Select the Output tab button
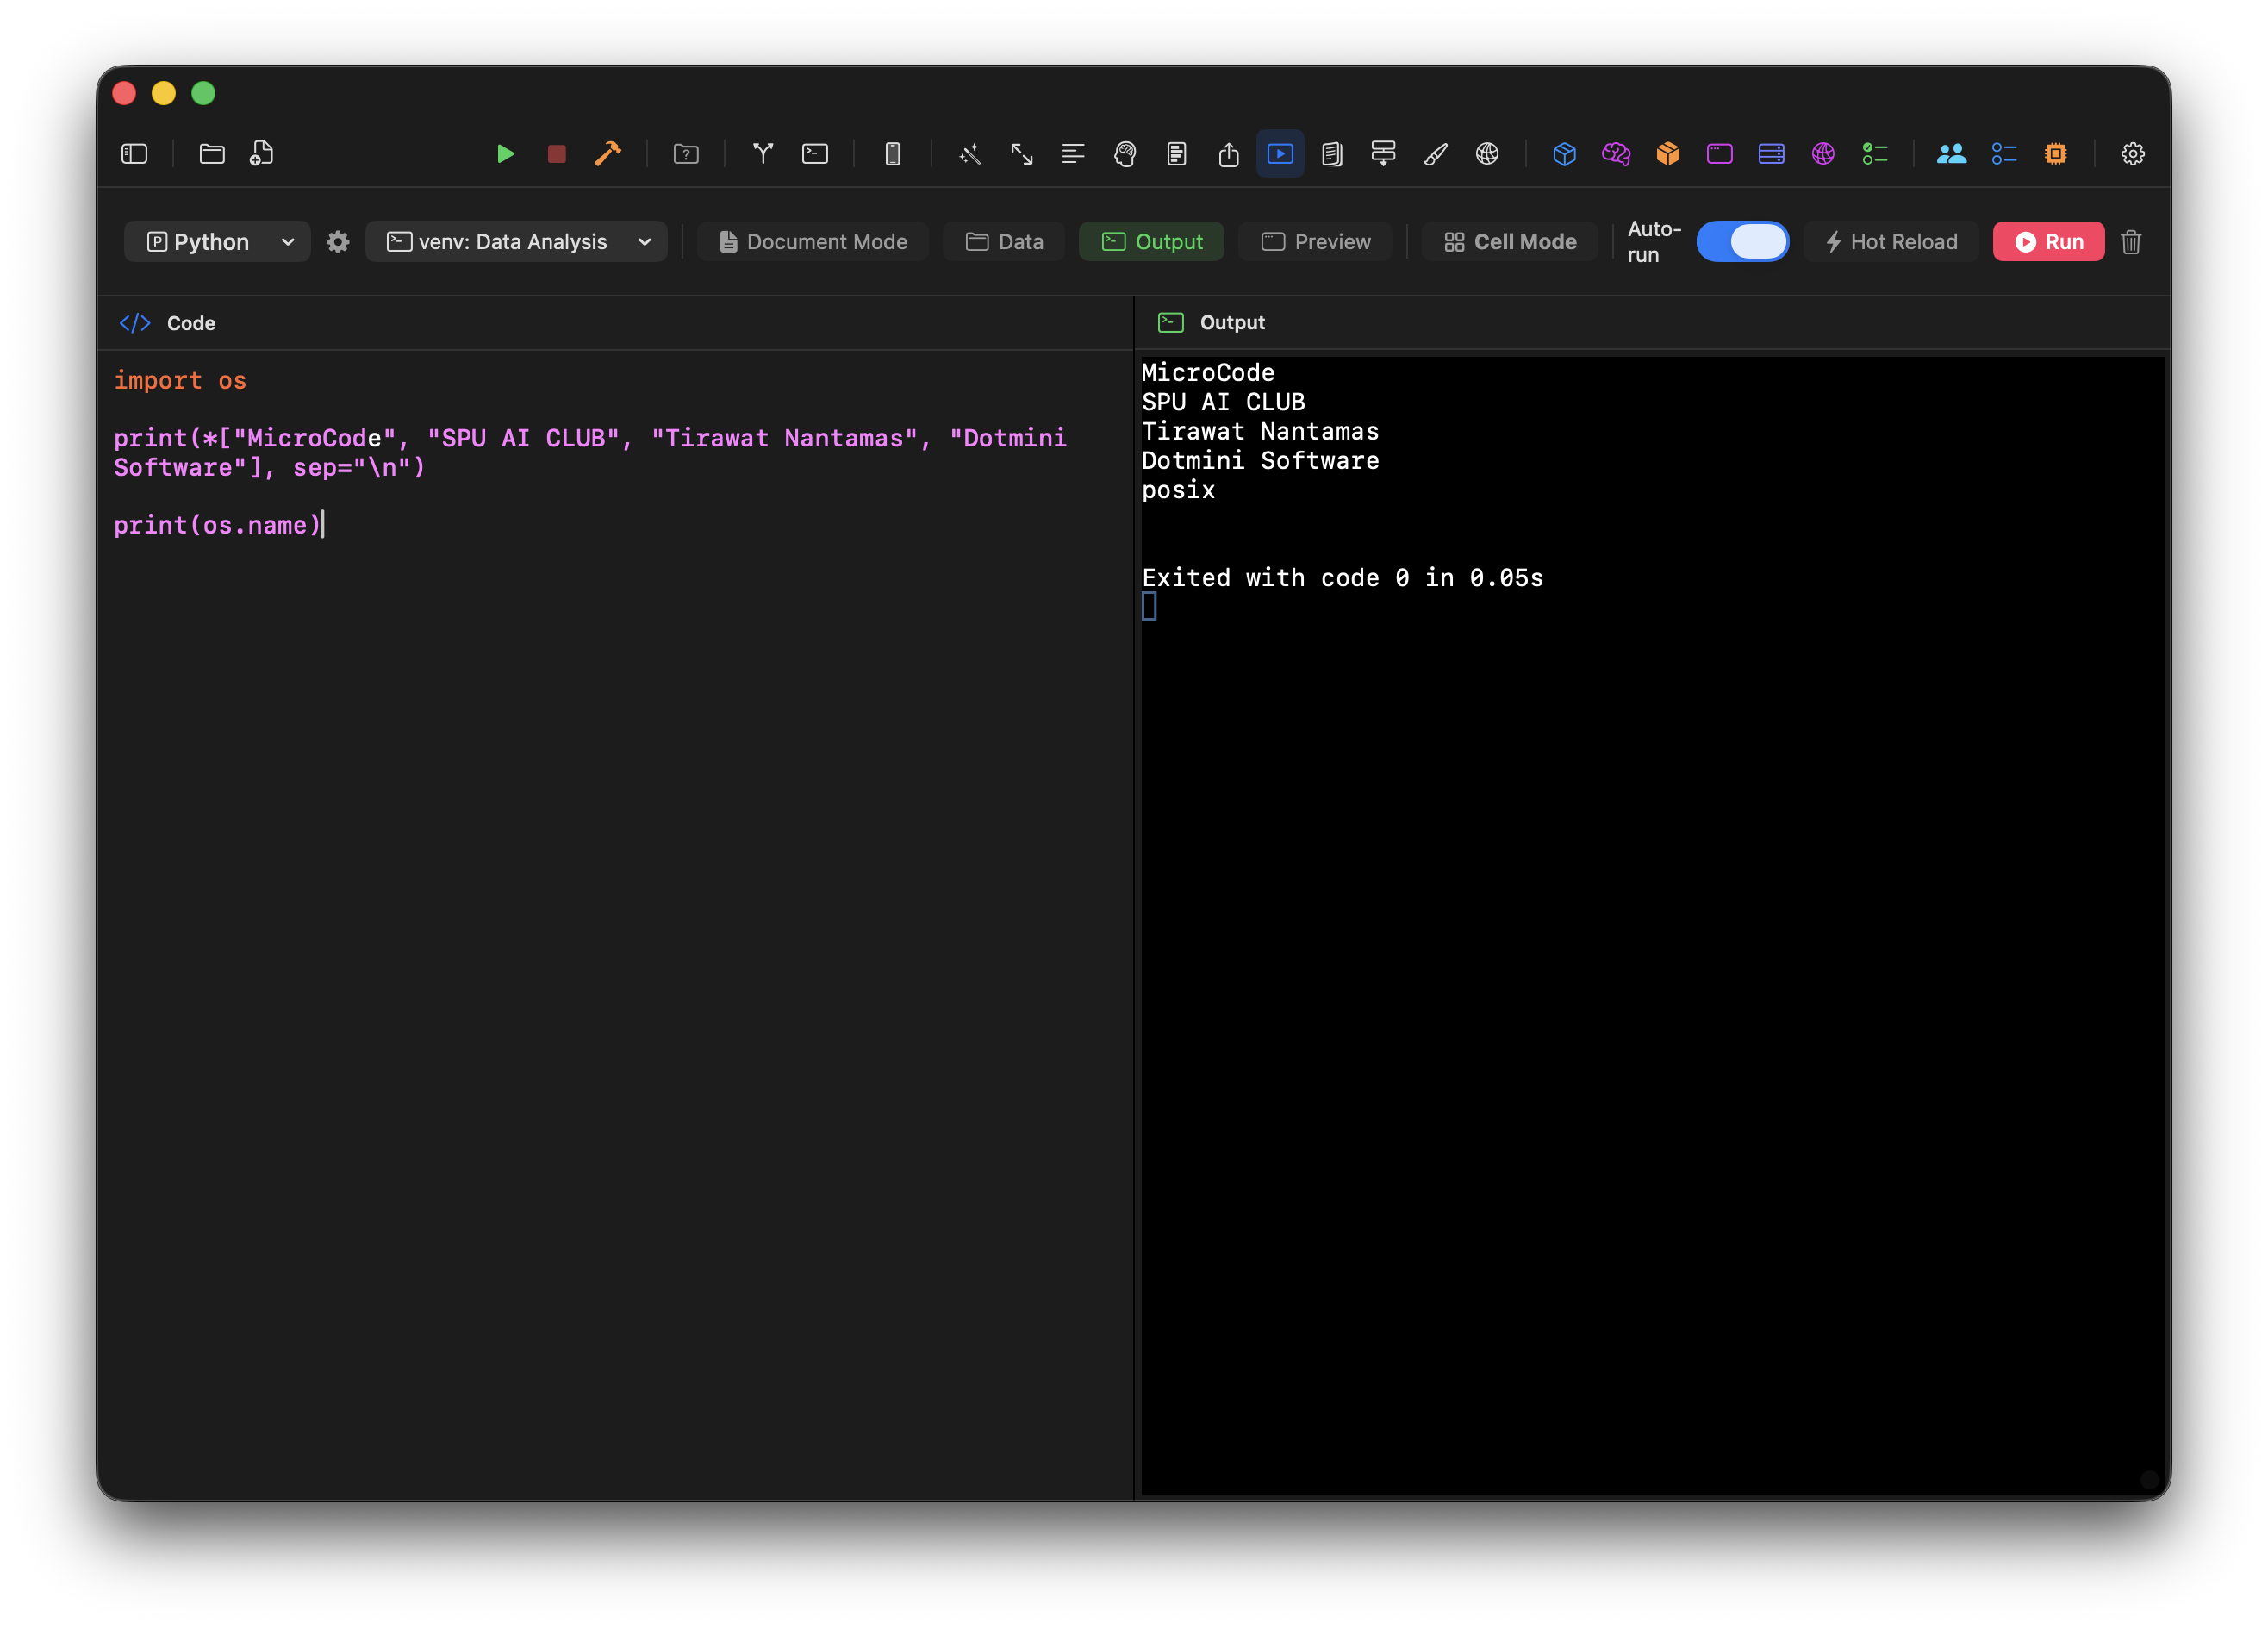The height and width of the screenshot is (1629, 2268). click(x=1151, y=242)
